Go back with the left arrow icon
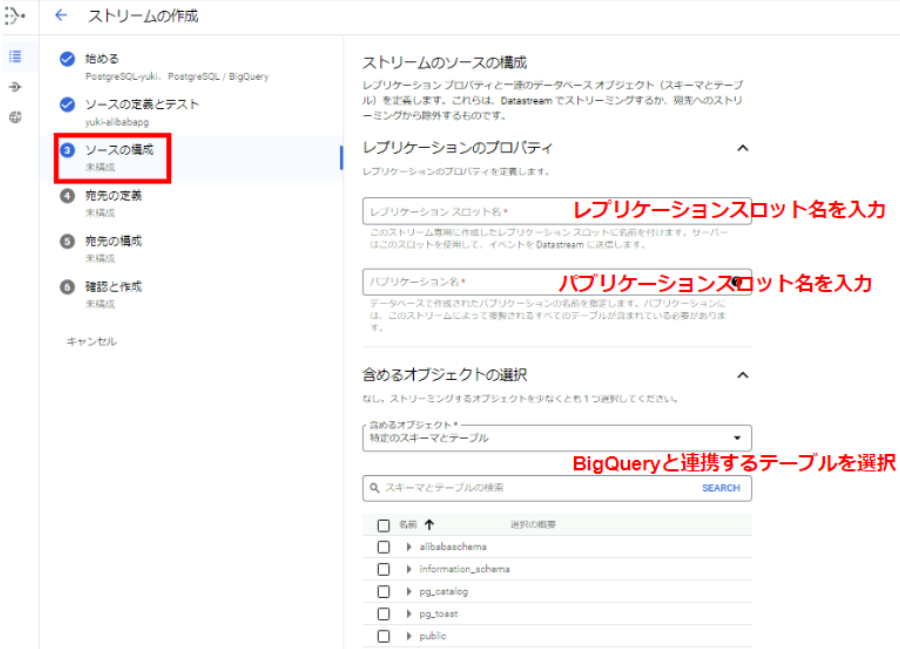 [x=61, y=15]
